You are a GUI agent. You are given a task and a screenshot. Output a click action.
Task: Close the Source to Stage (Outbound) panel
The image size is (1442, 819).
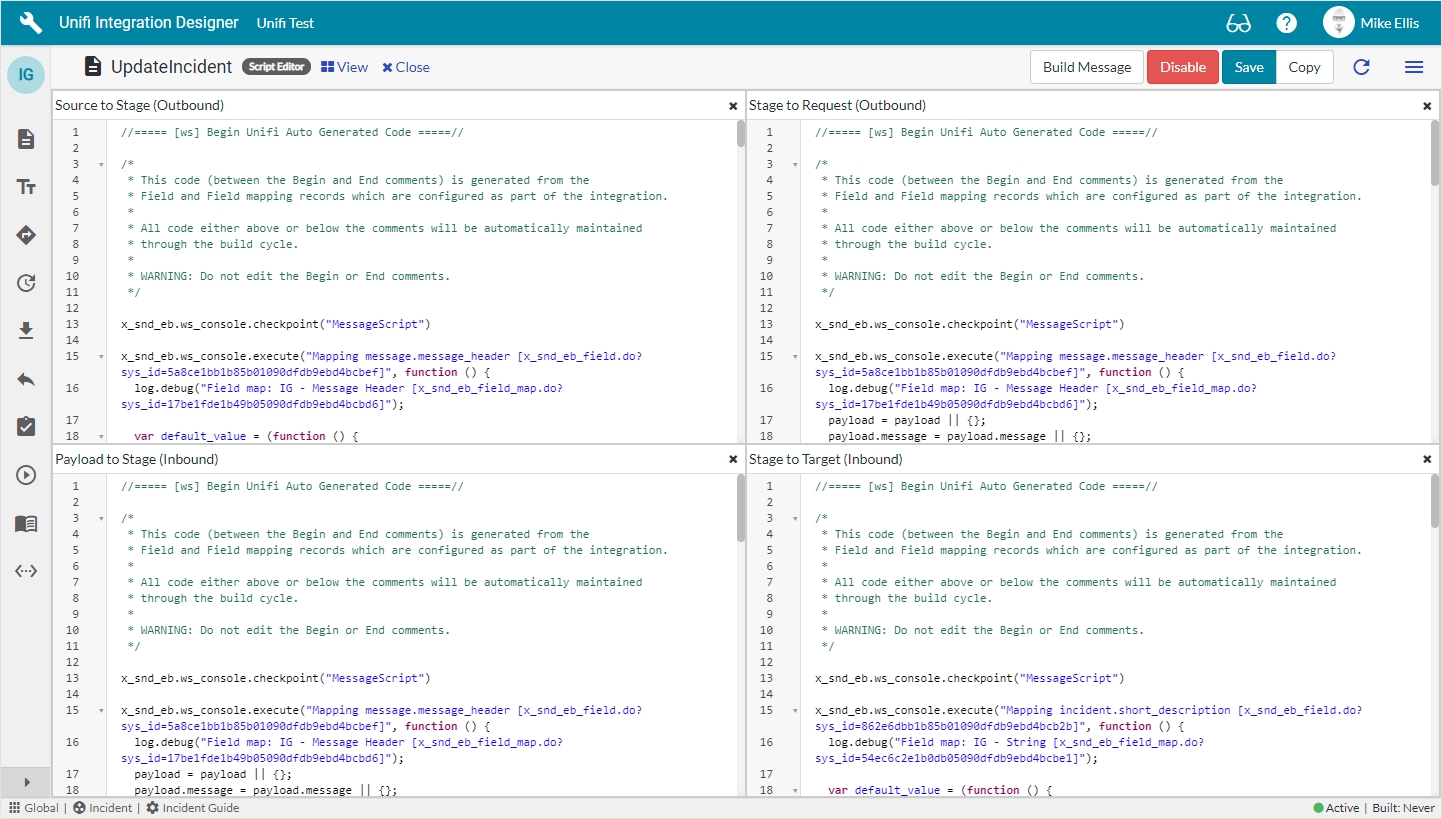(733, 106)
